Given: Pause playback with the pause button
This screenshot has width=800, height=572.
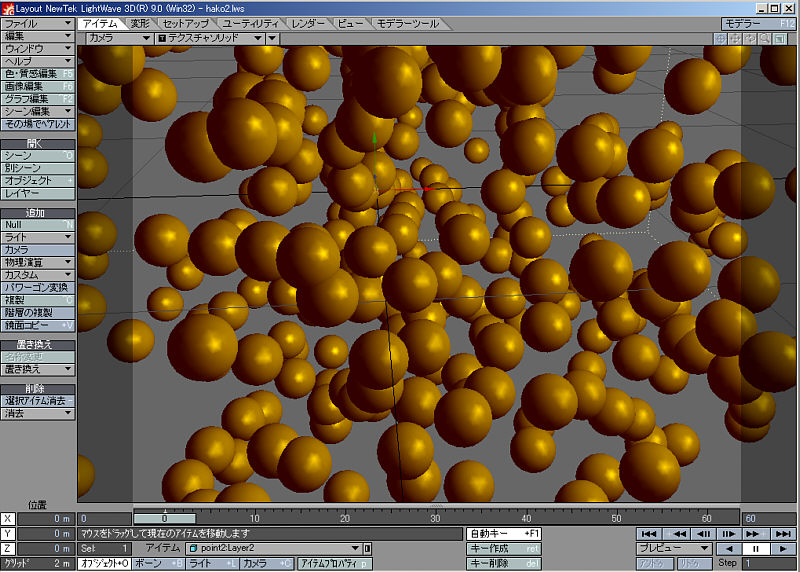Looking at the screenshot, I should 756,549.
